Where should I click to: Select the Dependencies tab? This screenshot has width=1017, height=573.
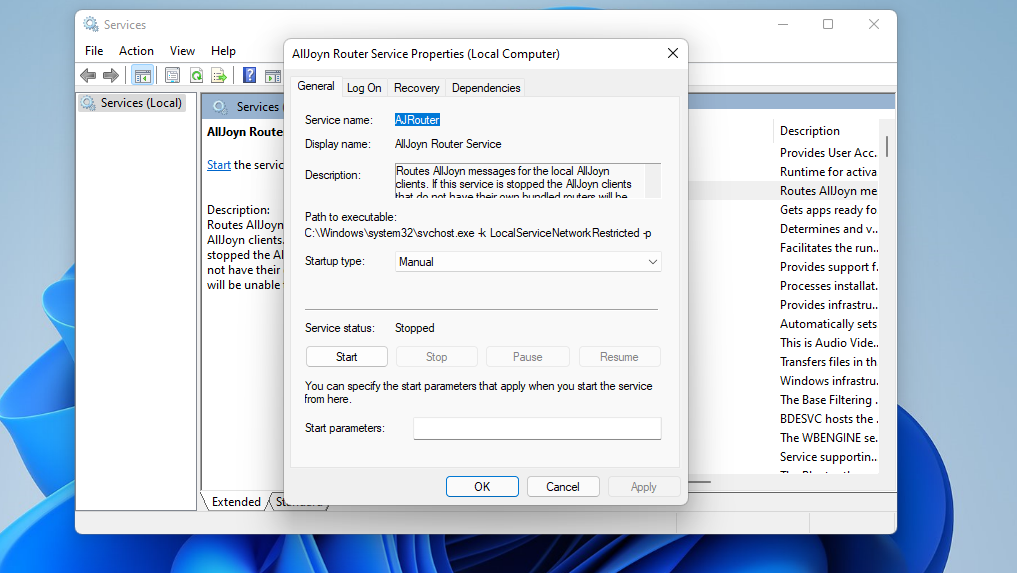click(x=486, y=88)
